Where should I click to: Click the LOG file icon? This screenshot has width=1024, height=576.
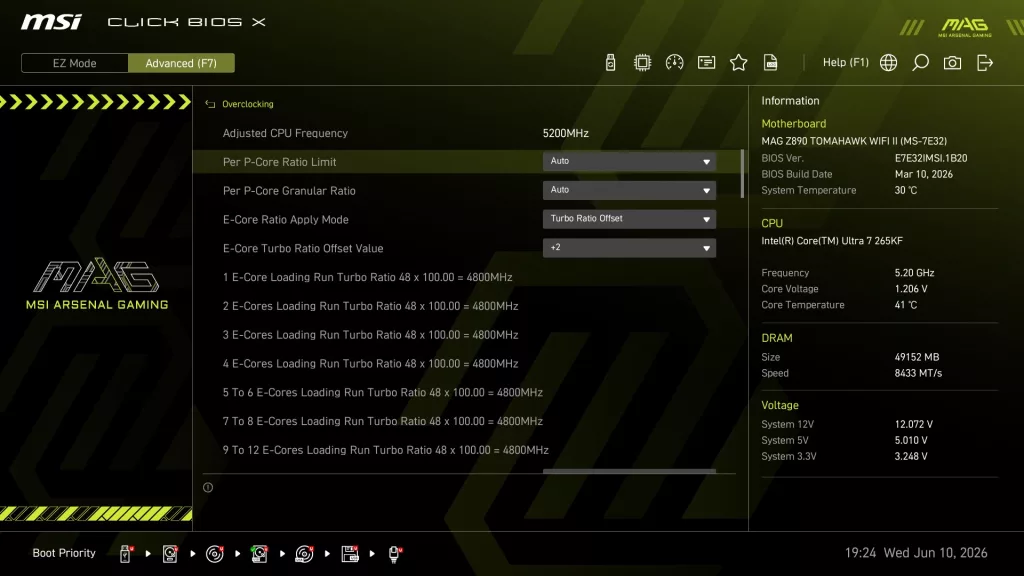[771, 63]
